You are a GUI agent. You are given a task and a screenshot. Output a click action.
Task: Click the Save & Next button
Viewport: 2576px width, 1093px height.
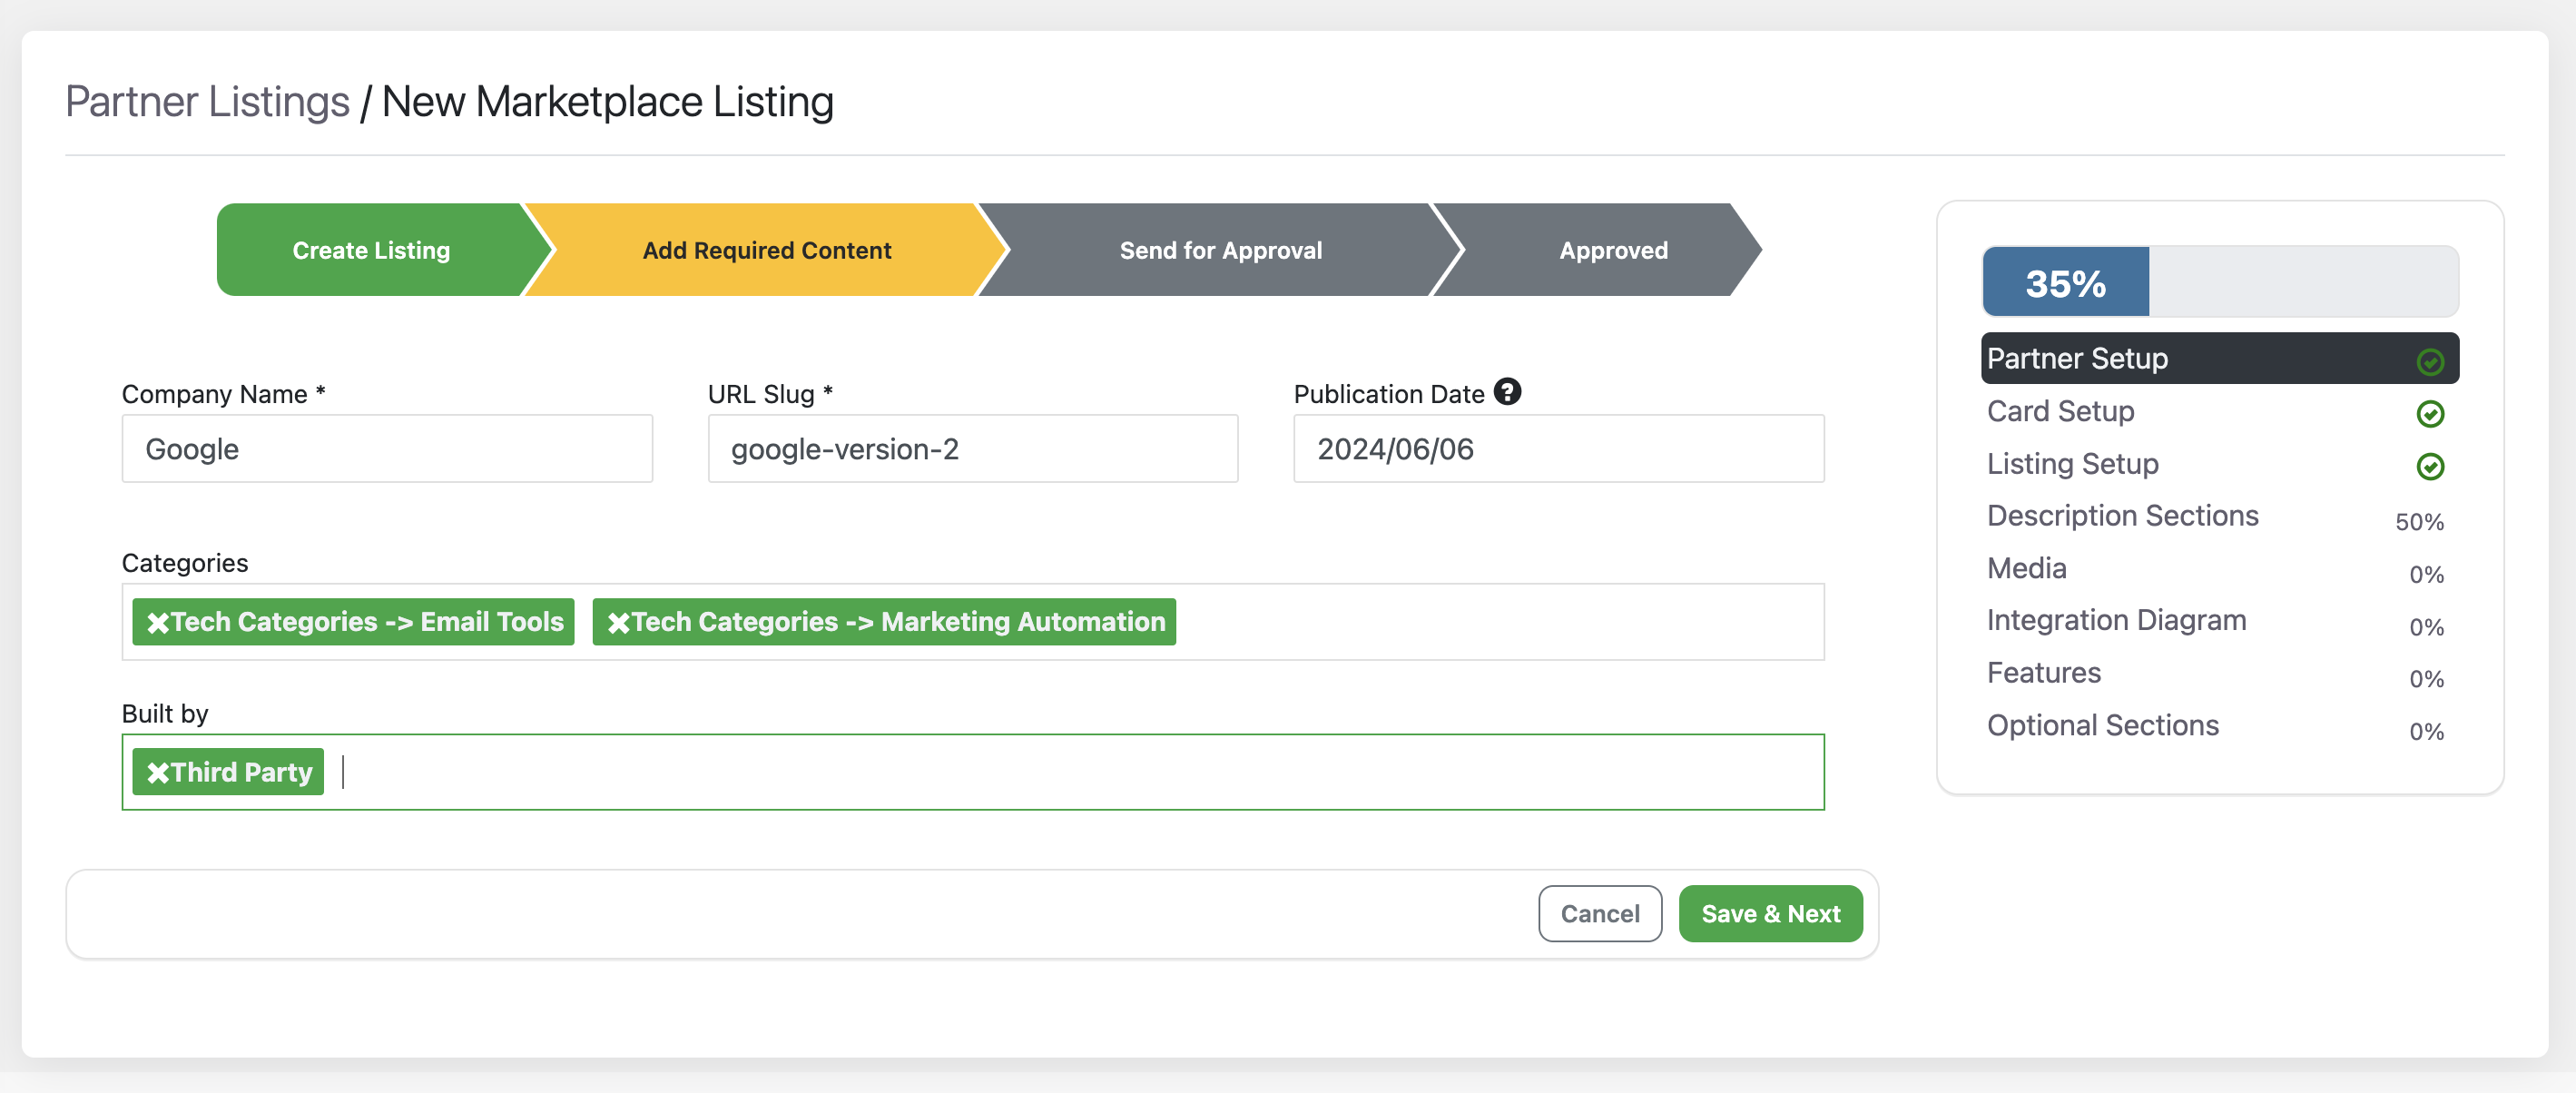click(1770, 914)
